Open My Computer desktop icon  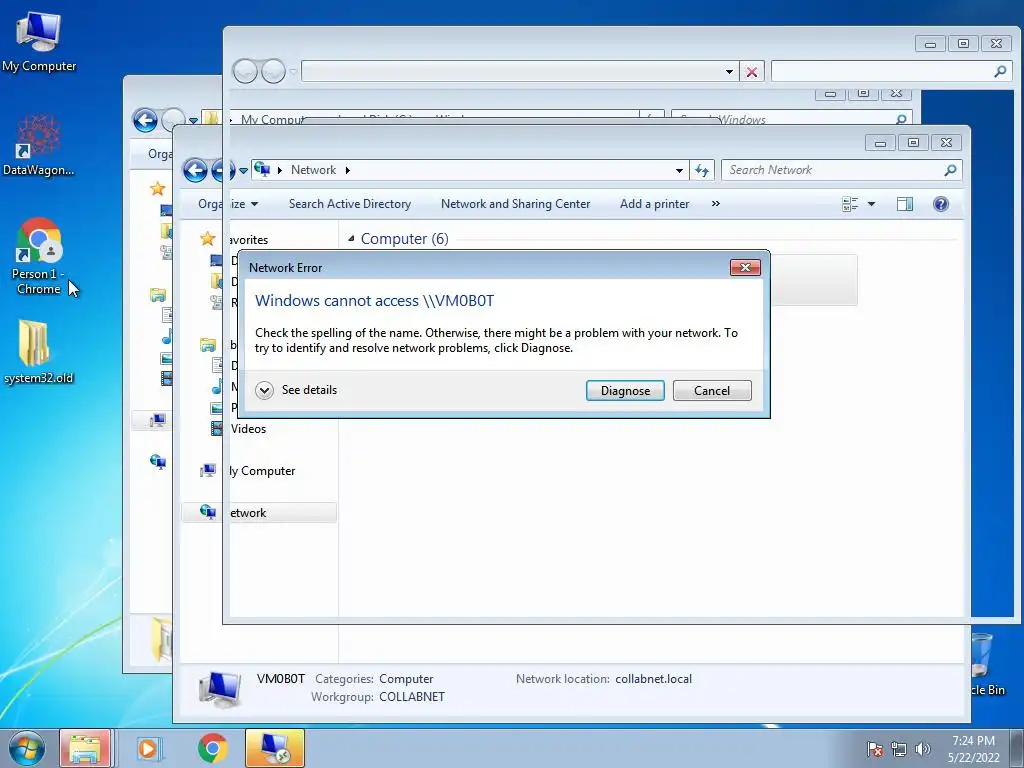[x=39, y=41]
